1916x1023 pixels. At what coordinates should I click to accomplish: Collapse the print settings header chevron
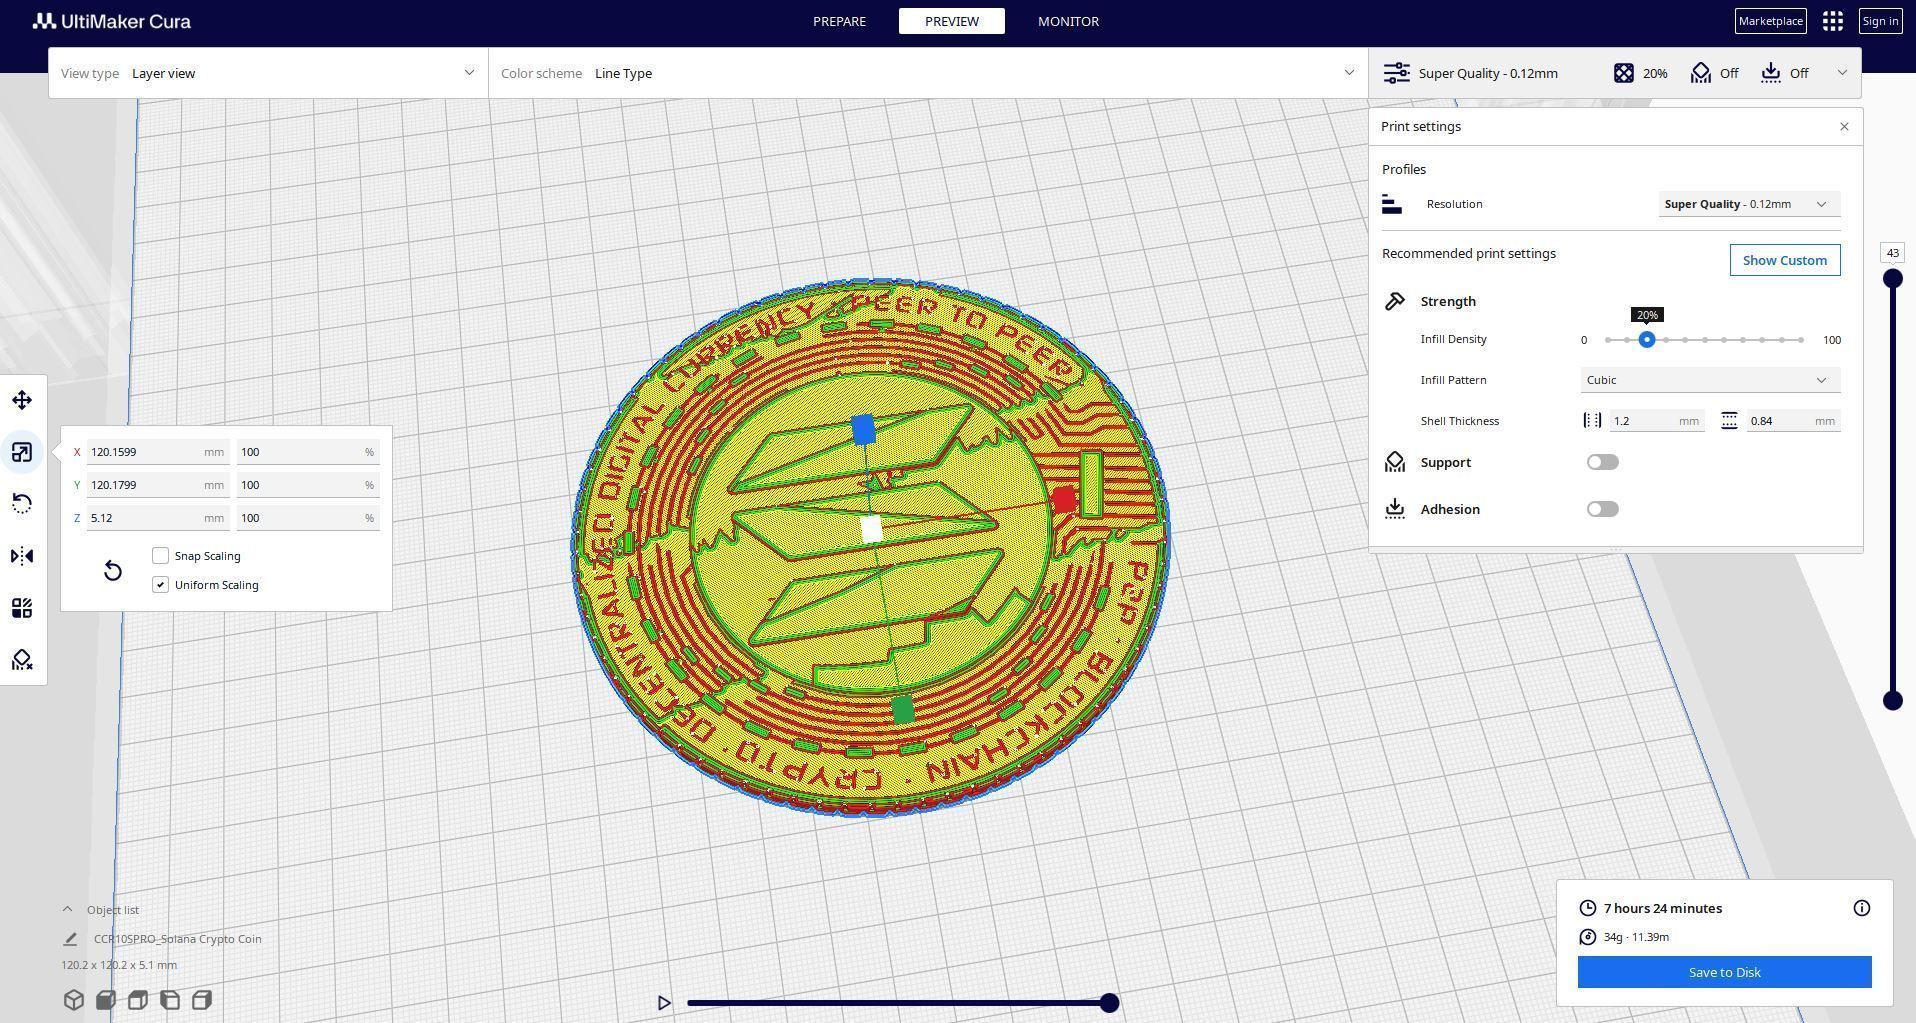(1842, 73)
